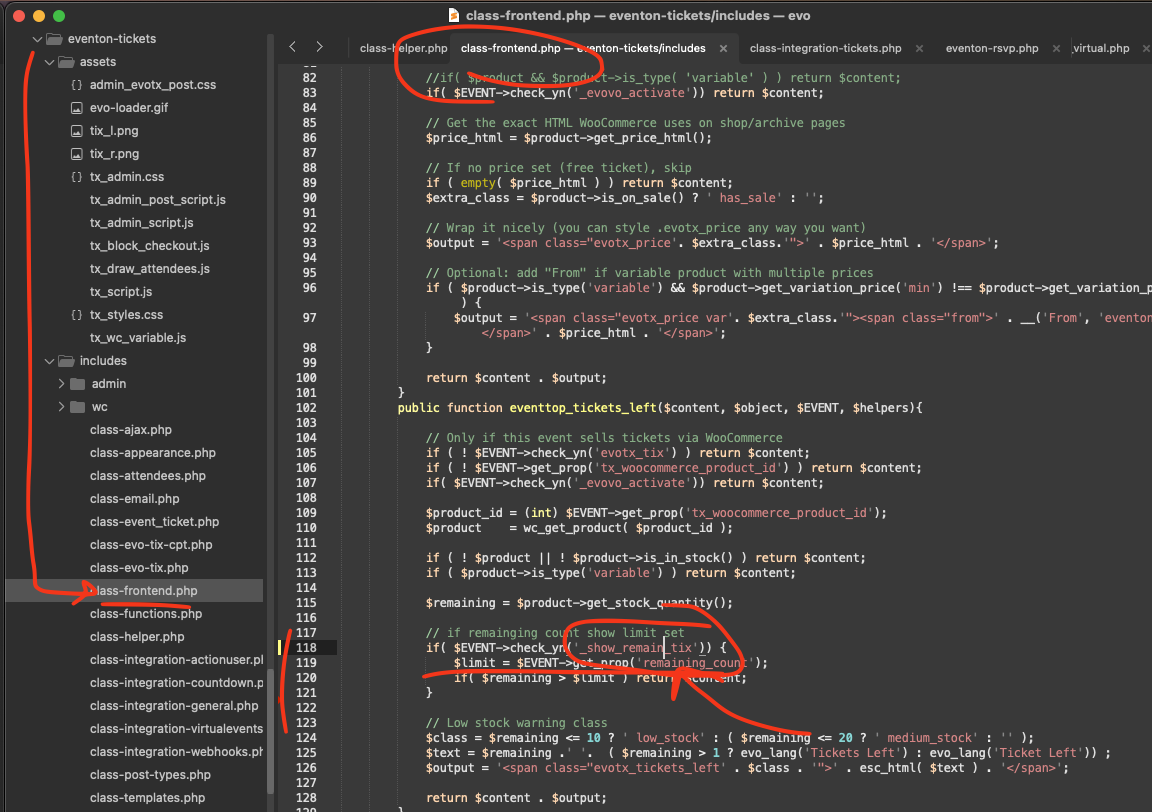This screenshot has height=812, width=1152.
Task: Click the evo-loader.gif image file icon
Action: click(76, 108)
